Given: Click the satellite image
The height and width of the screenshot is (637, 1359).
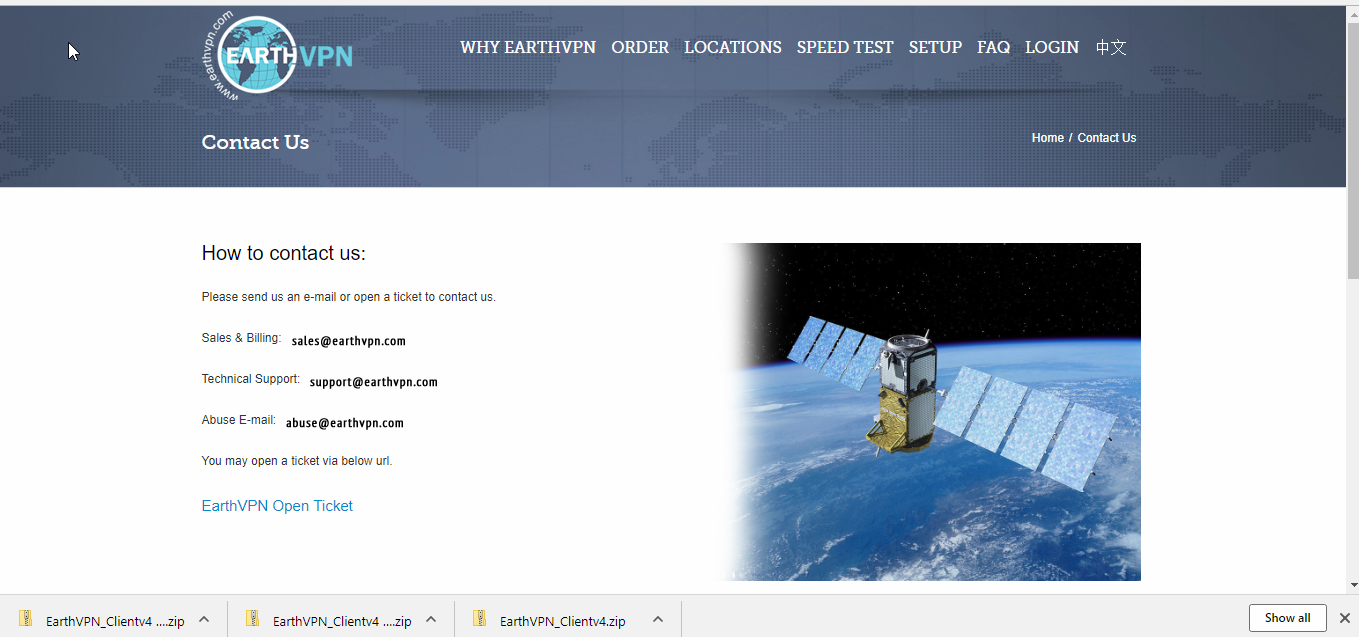Looking at the screenshot, I should click(929, 412).
